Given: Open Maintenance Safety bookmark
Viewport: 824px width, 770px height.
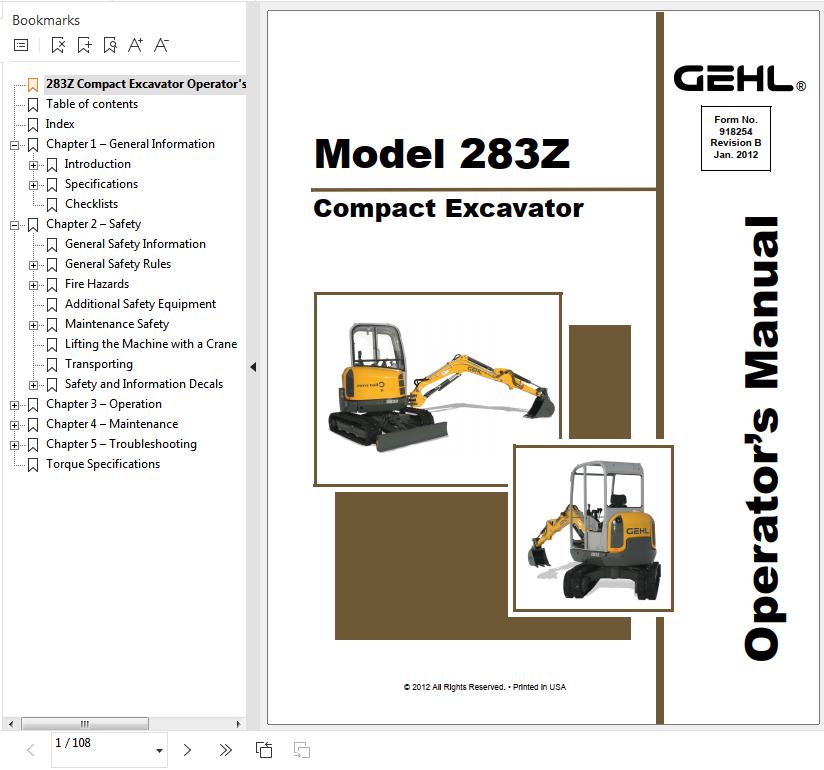Looking at the screenshot, I should click(x=117, y=324).
